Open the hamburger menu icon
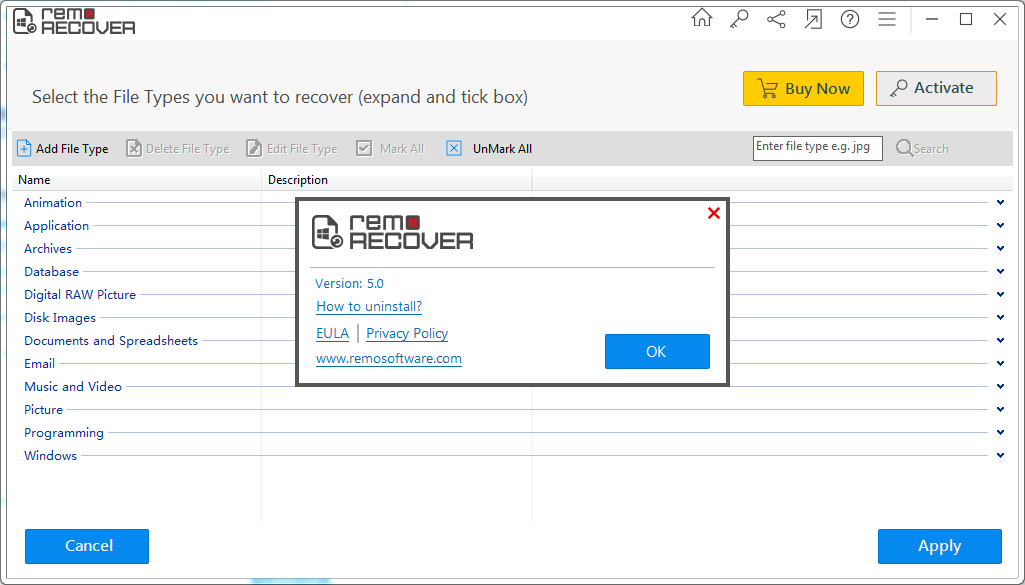Screen dimensions: 1025x585 (x=887, y=19)
